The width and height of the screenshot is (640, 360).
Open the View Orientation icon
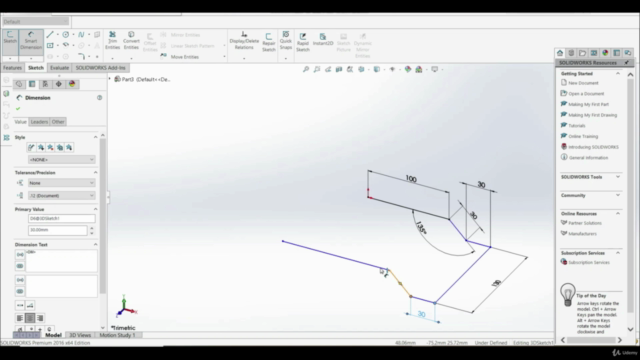coord(361,69)
